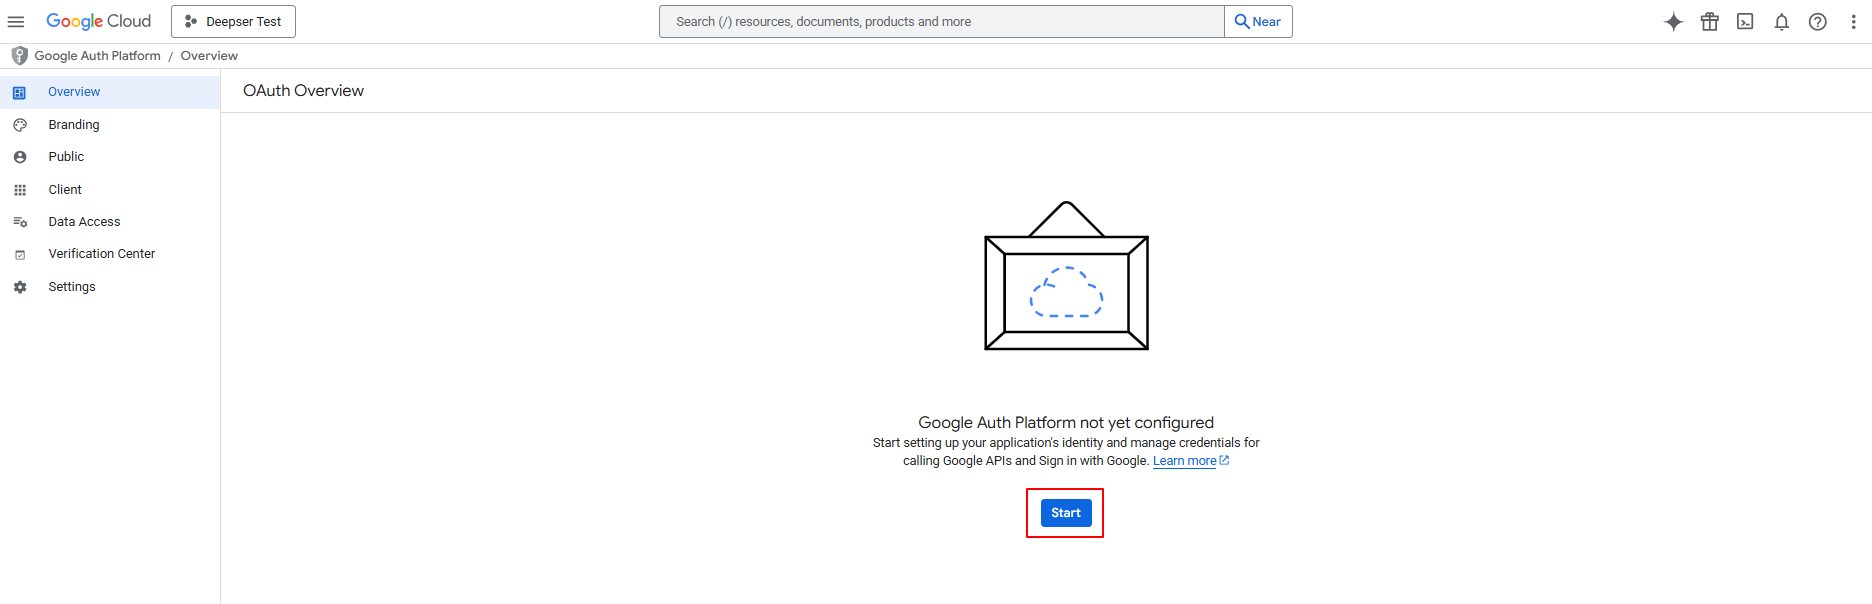The width and height of the screenshot is (1872, 604).
Task: Click the OAuth Overview heading
Action: pyautogui.click(x=303, y=91)
